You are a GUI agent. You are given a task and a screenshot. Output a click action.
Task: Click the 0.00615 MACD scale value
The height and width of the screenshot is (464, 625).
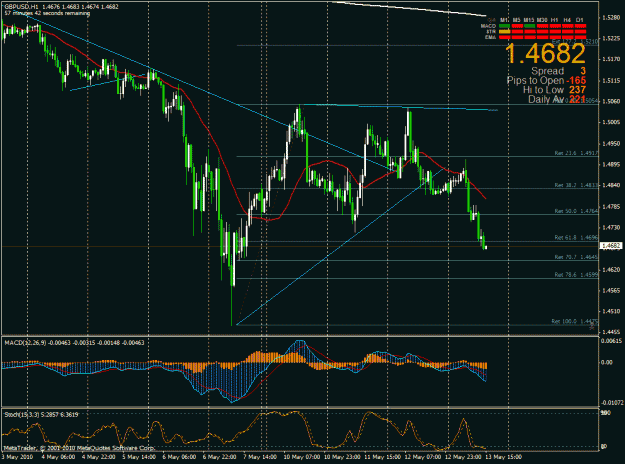tap(611, 341)
